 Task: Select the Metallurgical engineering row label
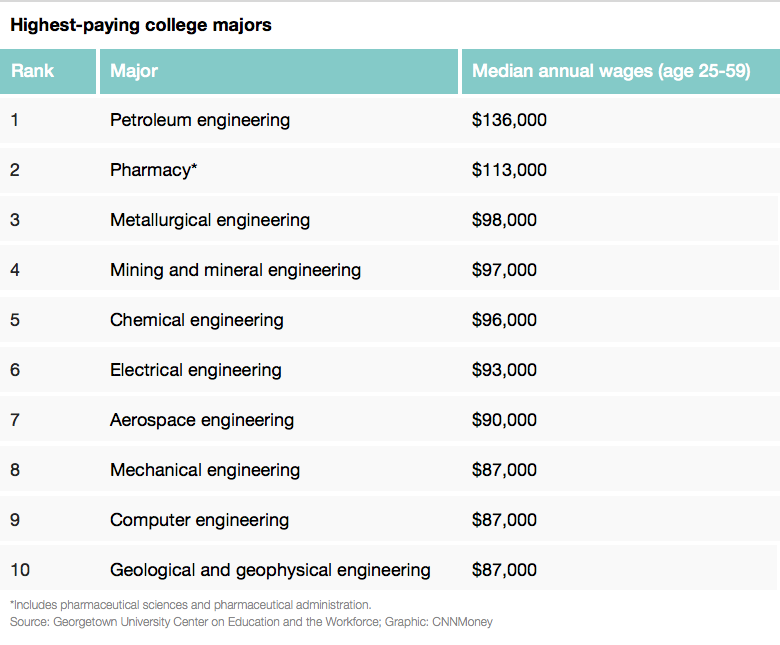210,220
